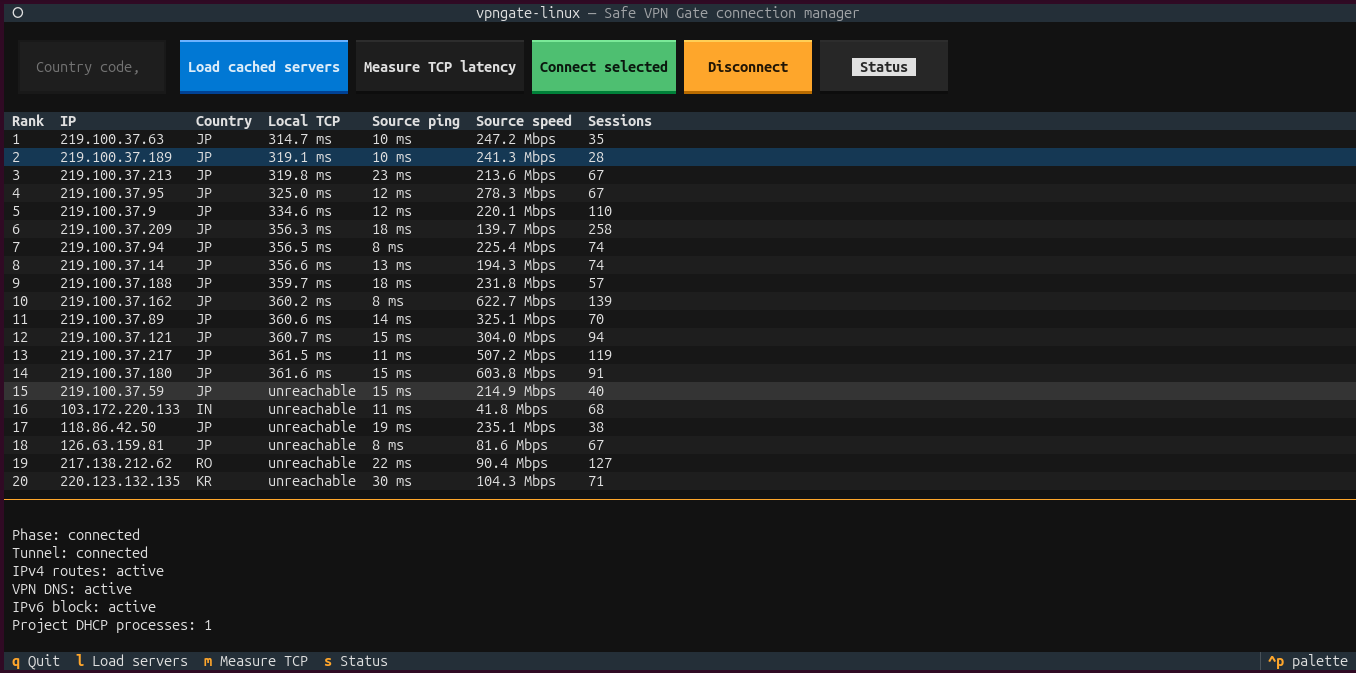Click the q Quit footer shortcut

pos(36,661)
